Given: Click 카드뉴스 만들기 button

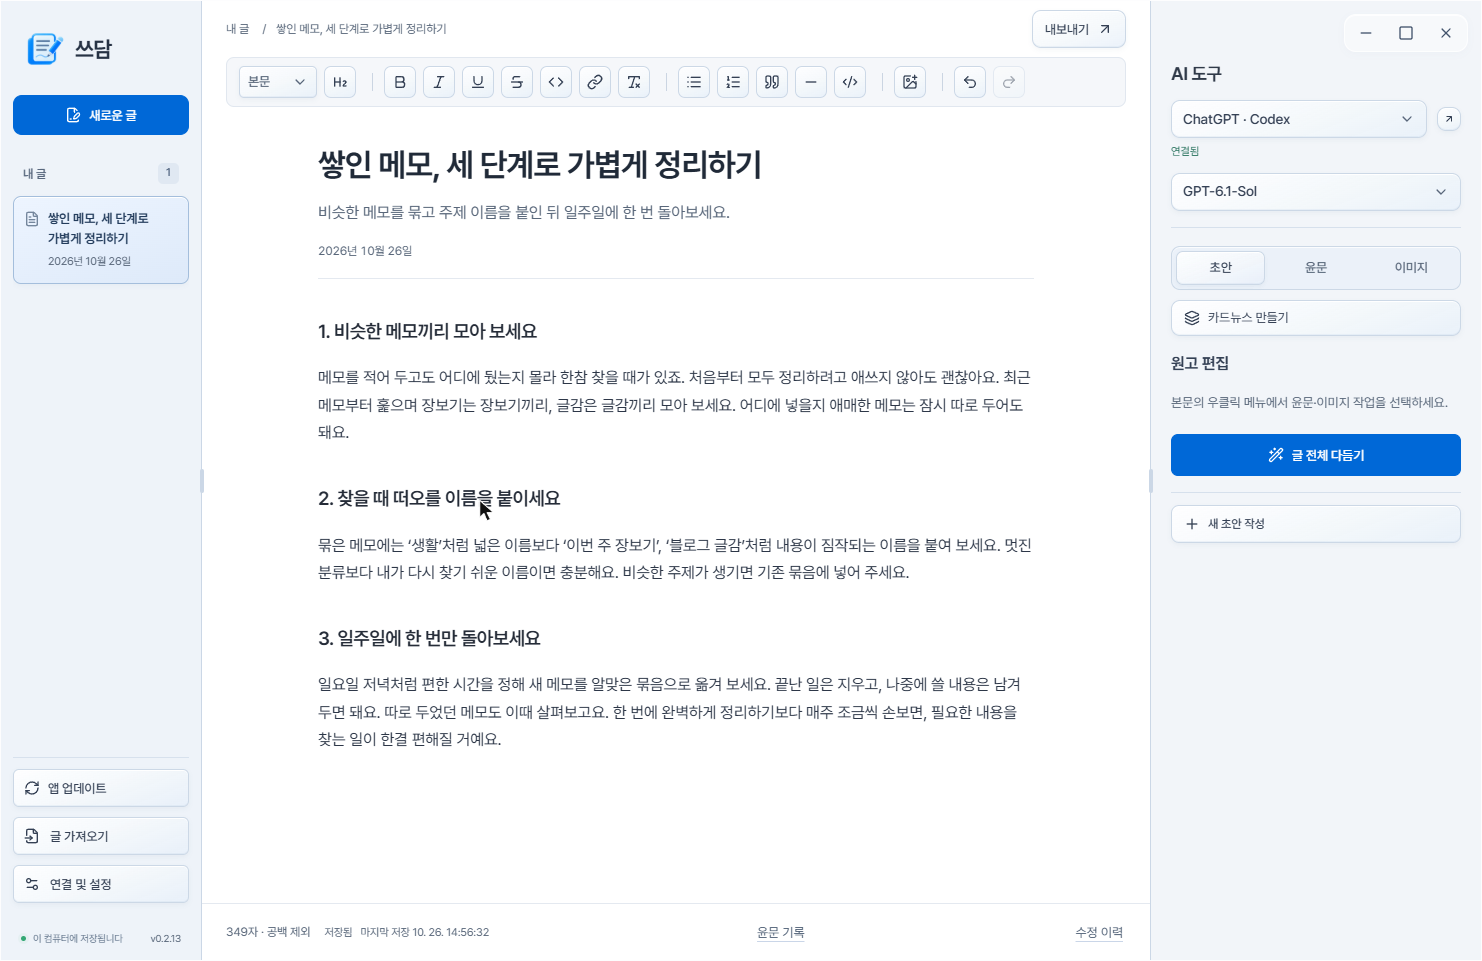Looking at the screenshot, I should tap(1316, 318).
